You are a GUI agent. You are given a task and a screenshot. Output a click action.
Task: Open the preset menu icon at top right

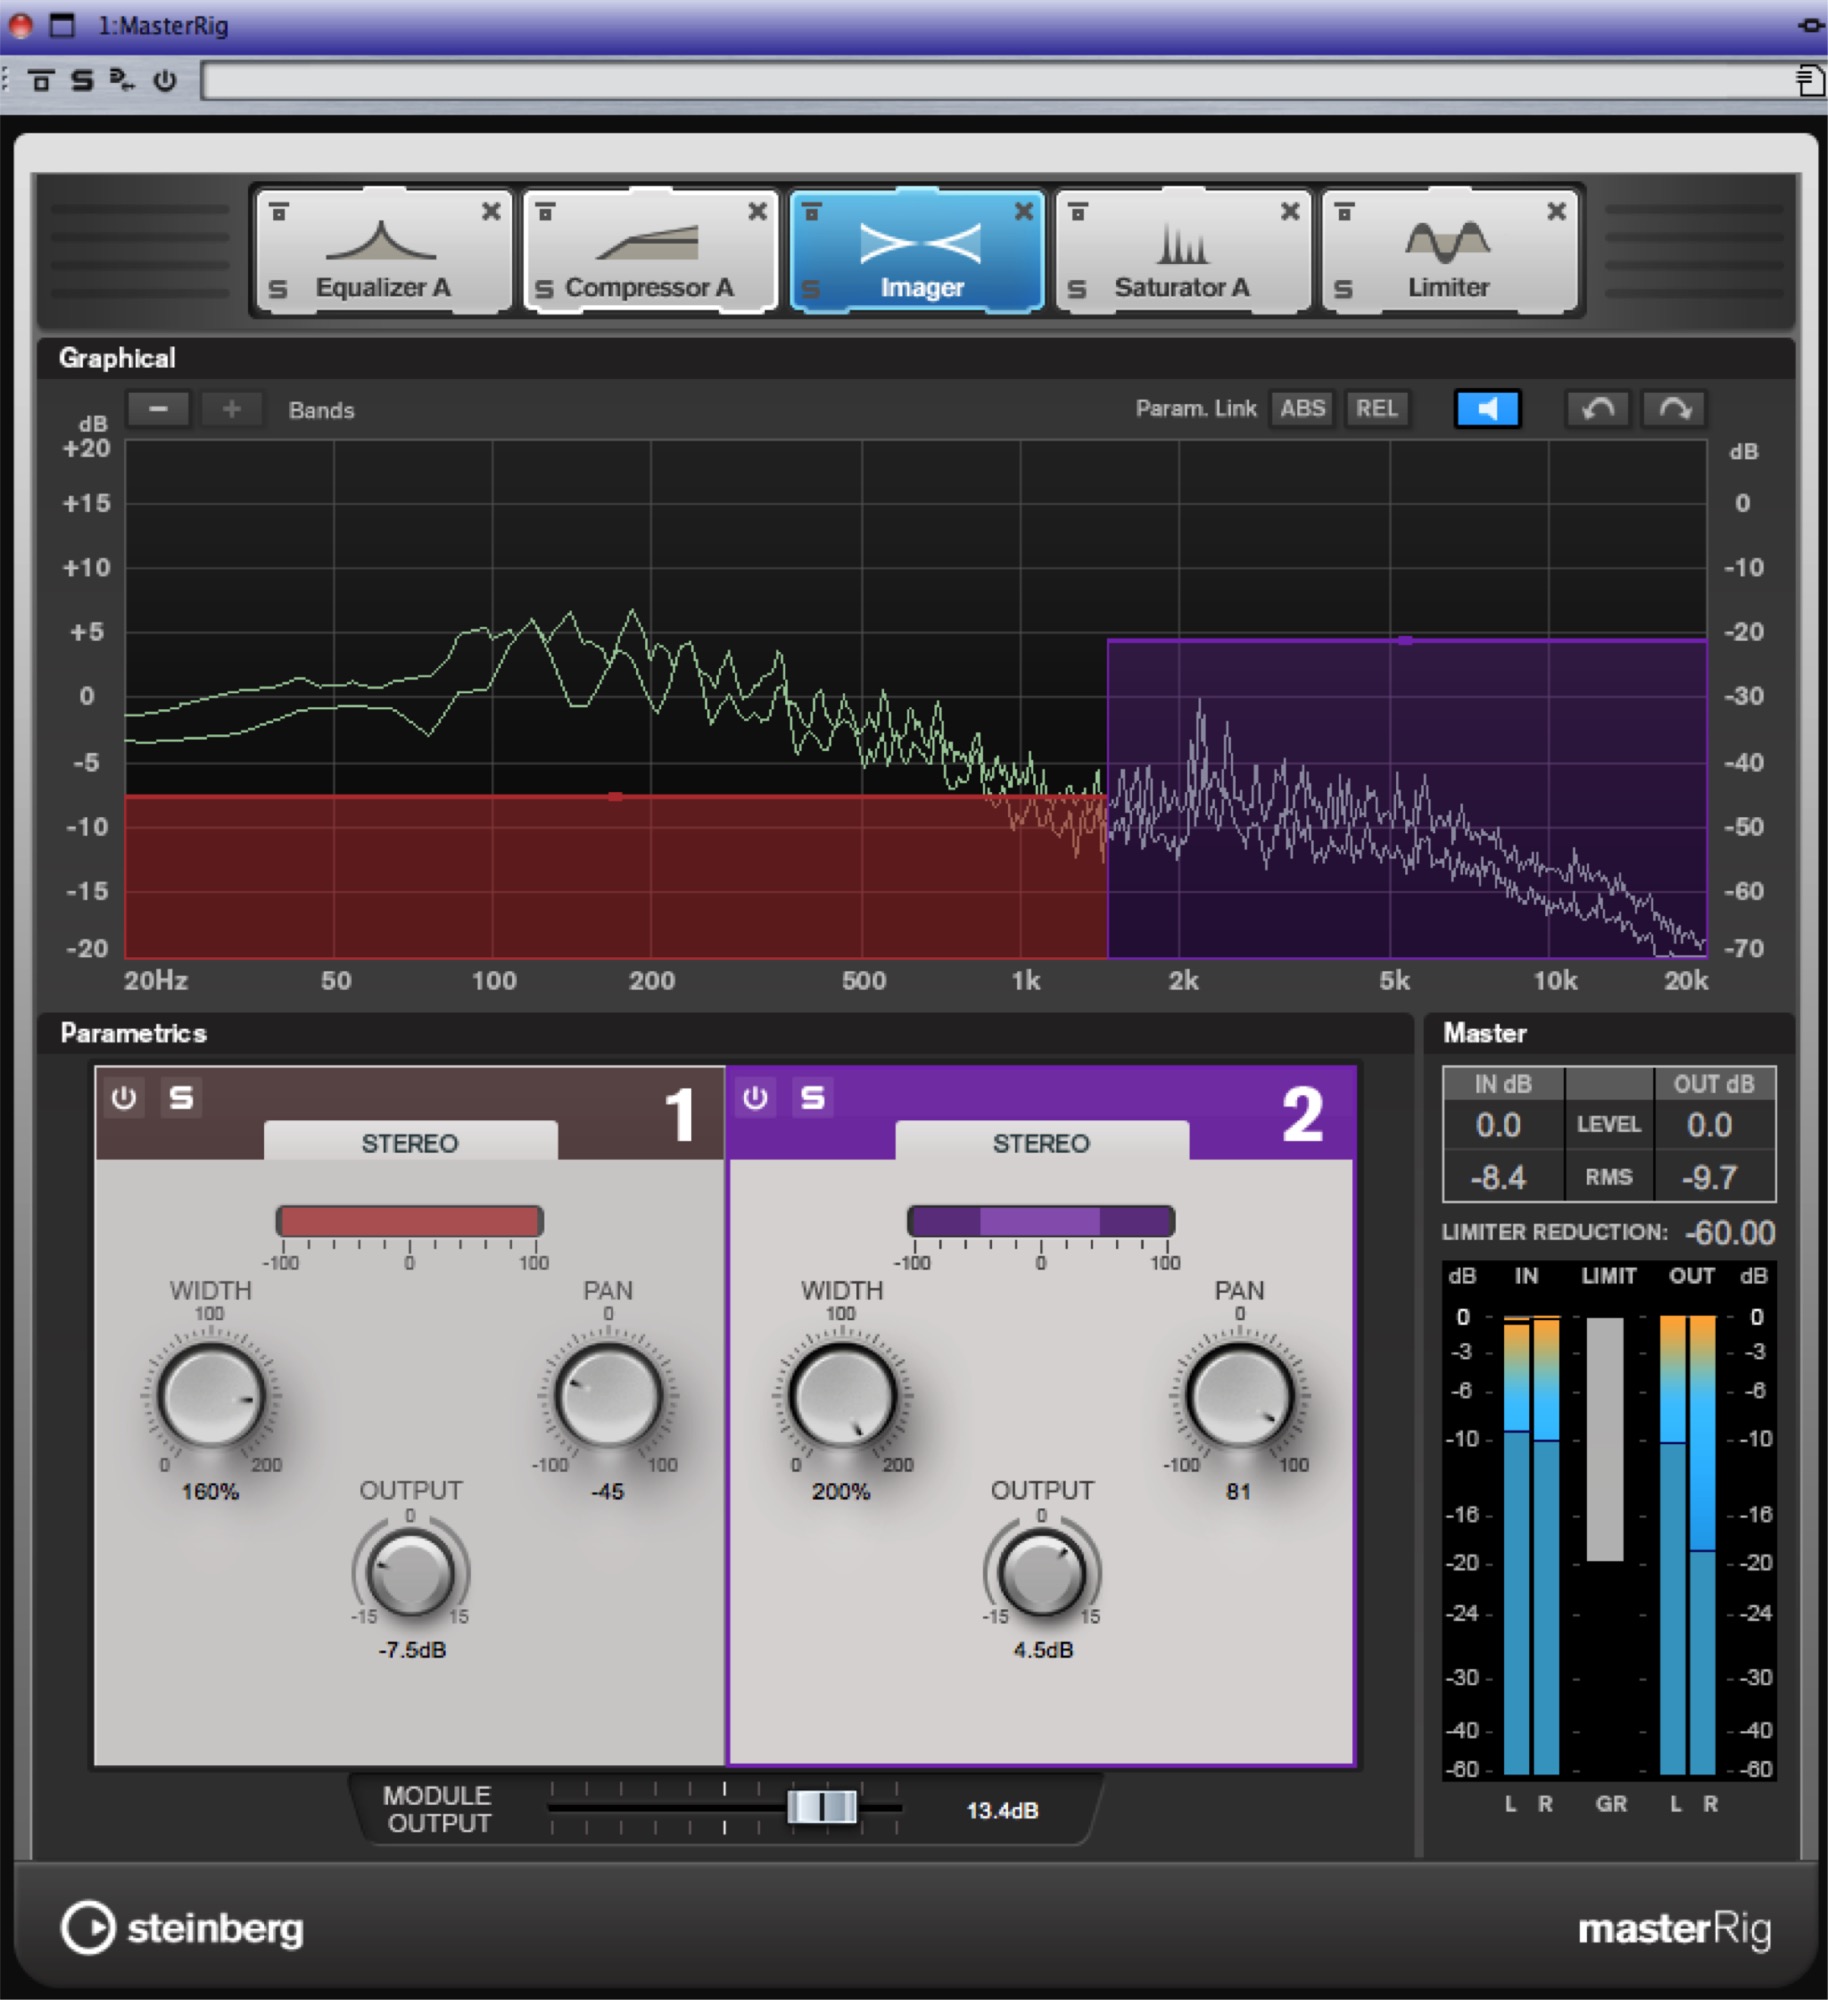click(x=1809, y=80)
